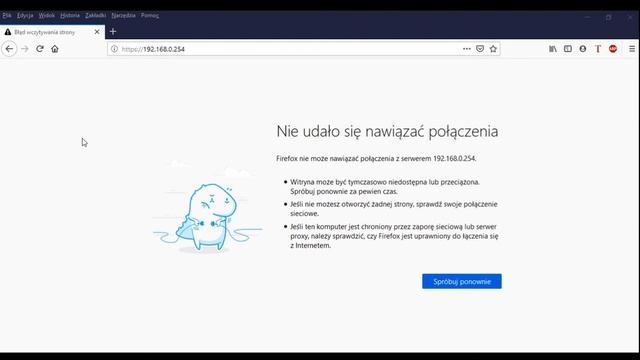Toggle sidebars with the sidebar icon

(x=568, y=49)
